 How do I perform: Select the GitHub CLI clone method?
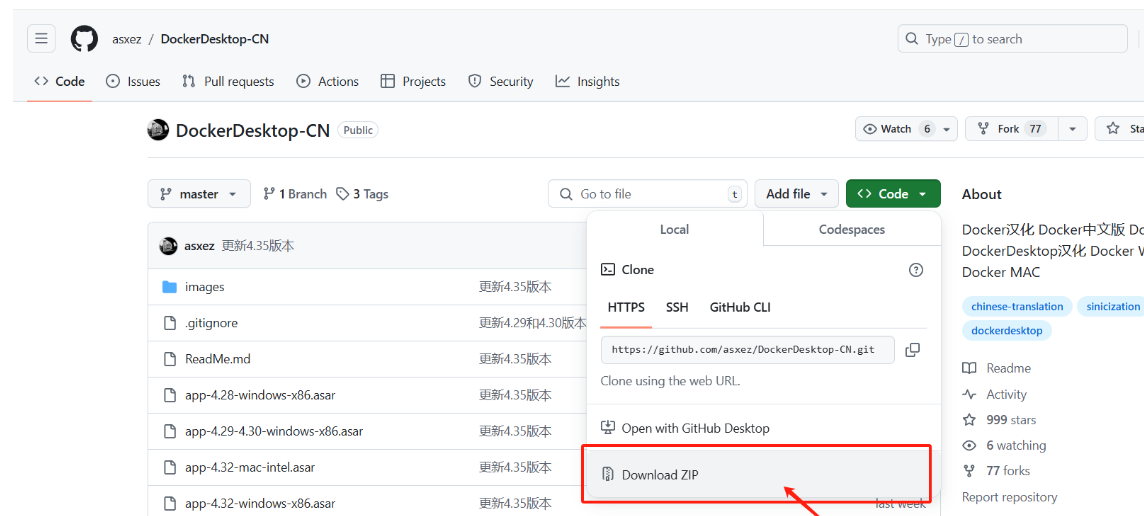click(x=740, y=307)
